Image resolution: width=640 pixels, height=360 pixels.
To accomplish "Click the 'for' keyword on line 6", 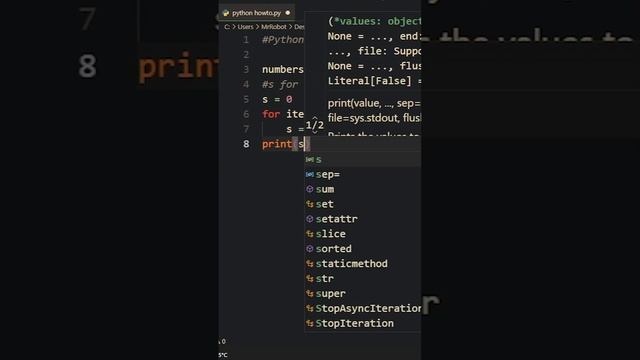I will coord(271,114).
